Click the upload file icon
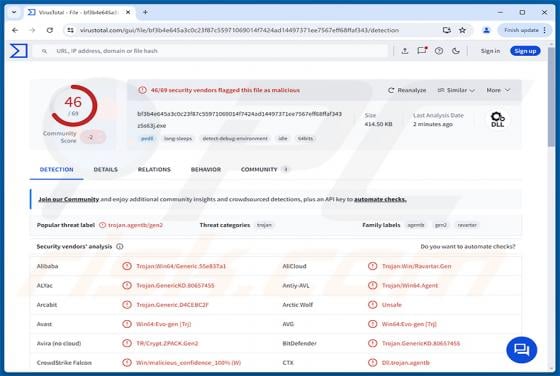Image resolution: width=560 pixels, height=376 pixels. (x=405, y=51)
